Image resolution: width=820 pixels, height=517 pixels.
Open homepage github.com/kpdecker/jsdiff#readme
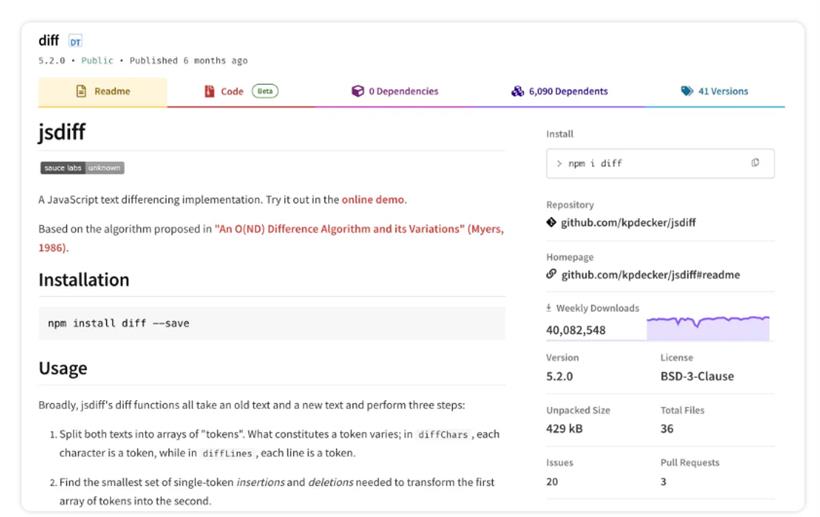click(x=651, y=275)
